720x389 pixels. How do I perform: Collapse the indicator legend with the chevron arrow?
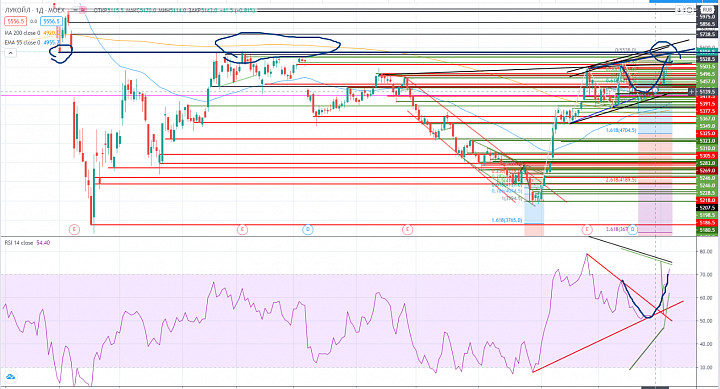tap(10, 53)
